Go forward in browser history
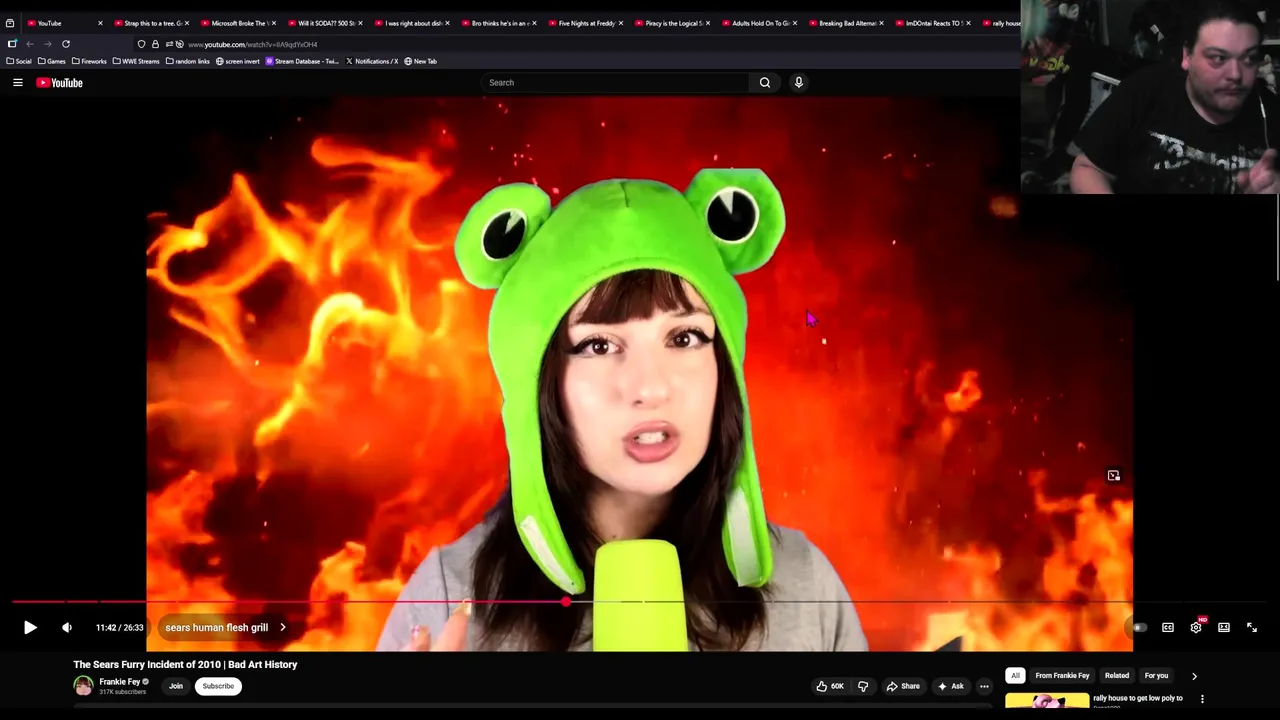1280x720 pixels. pyautogui.click(x=47, y=44)
